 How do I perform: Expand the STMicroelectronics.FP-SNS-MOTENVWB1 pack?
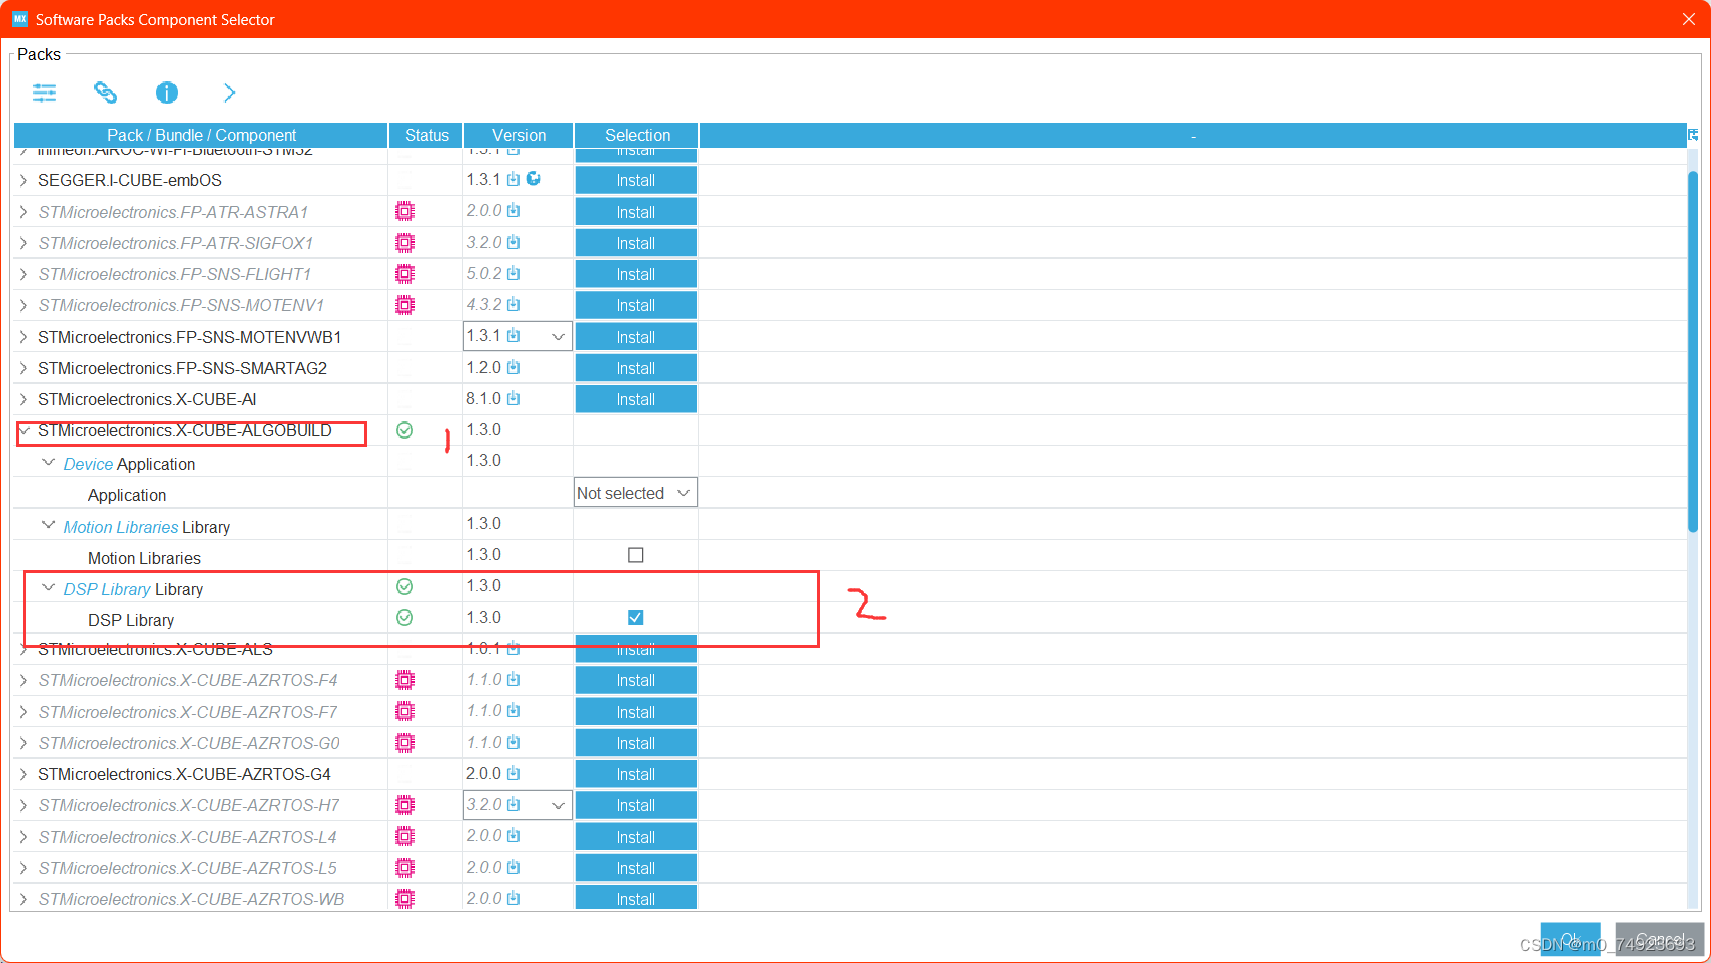click(24, 337)
